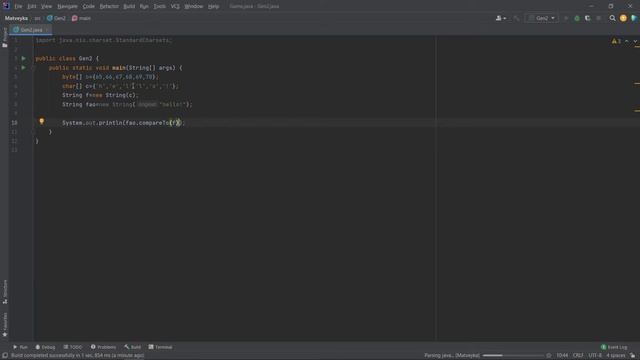
Task: Open the Navigate menu
Action: pyautogui.click(x=67, y=7)
